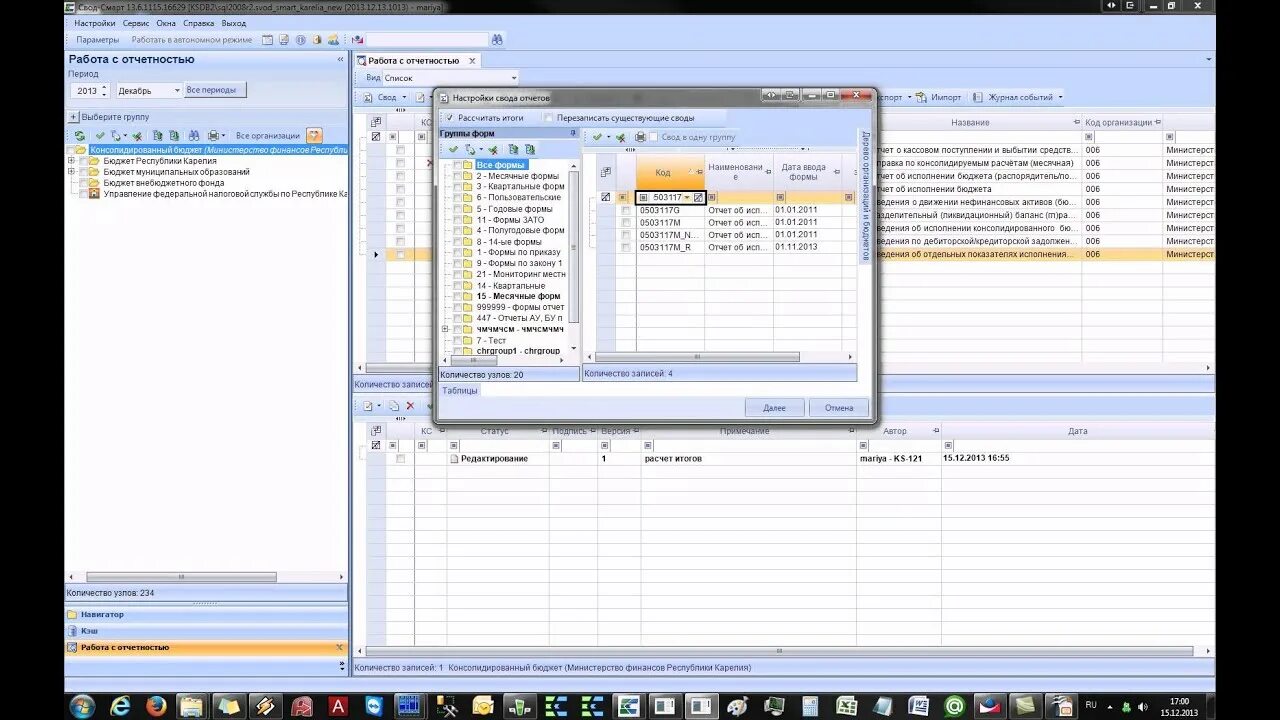
Task: Click the red delete X in lower toolbar
Action: 410,406
